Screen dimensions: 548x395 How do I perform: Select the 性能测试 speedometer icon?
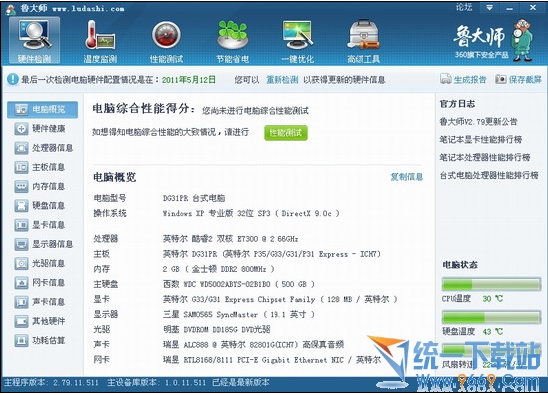[x=166, y=35]
